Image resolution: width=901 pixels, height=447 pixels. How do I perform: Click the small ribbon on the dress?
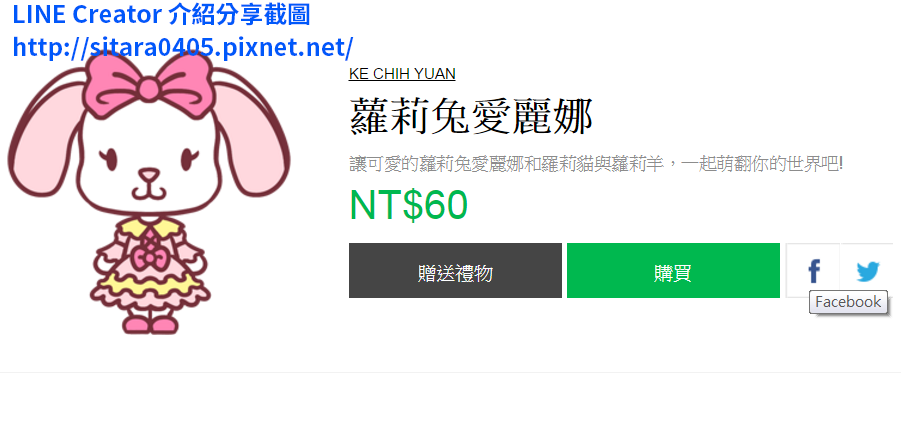coord(149,257)
